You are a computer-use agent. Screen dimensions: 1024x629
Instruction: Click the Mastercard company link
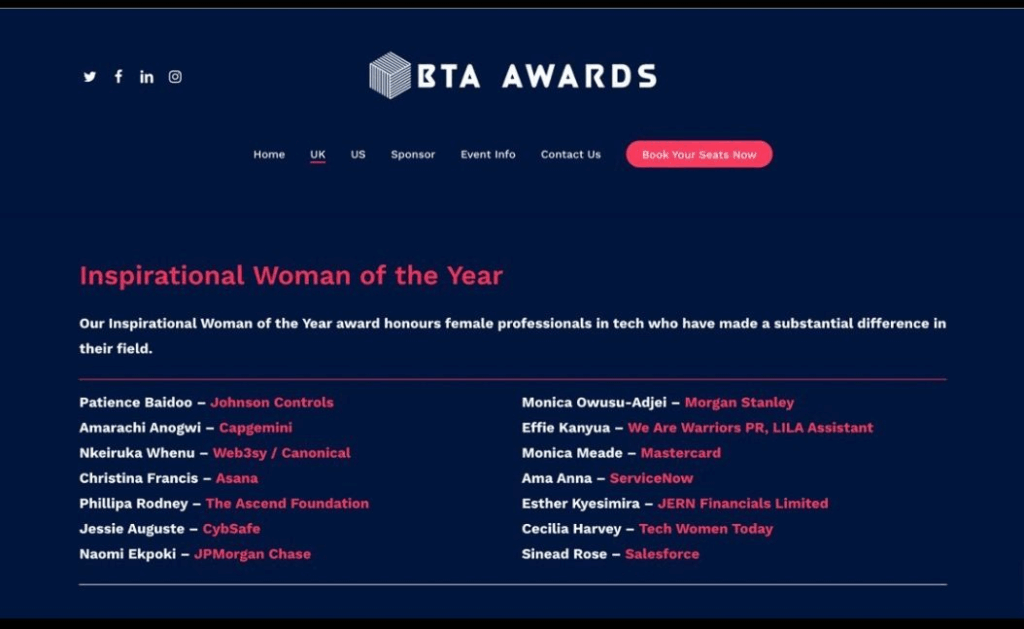point(681,453)
